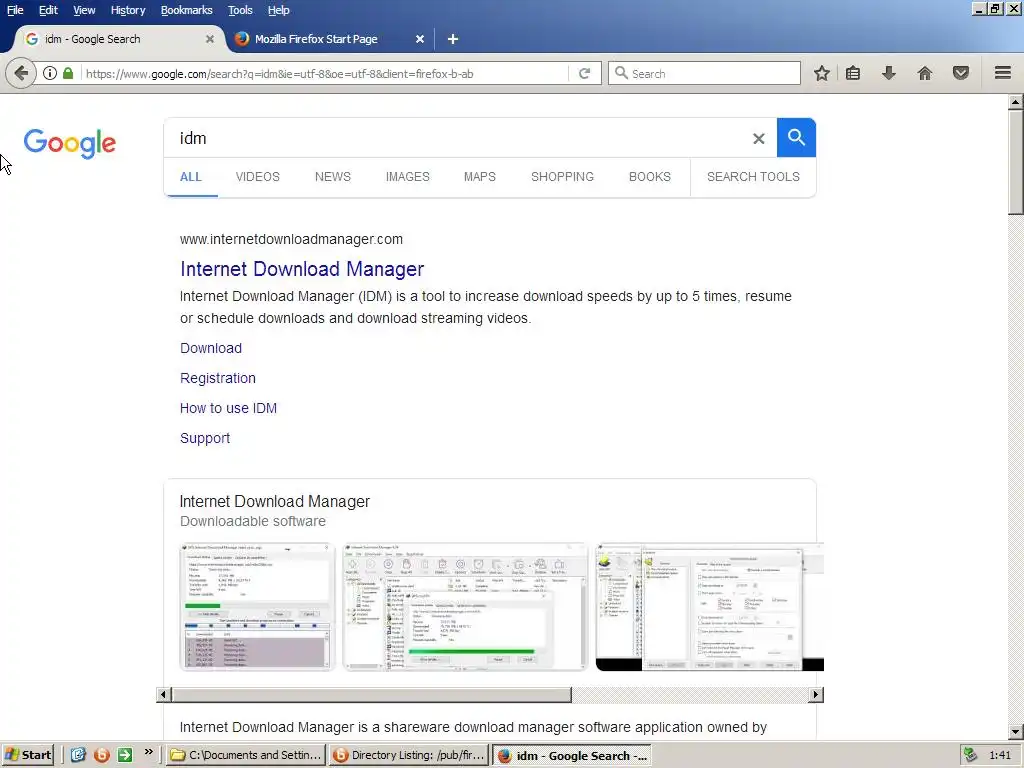Click the Show Desktop quick launch icon
Image resolution: width=1024 pixels, height=768 pixels.
(78, 755)
